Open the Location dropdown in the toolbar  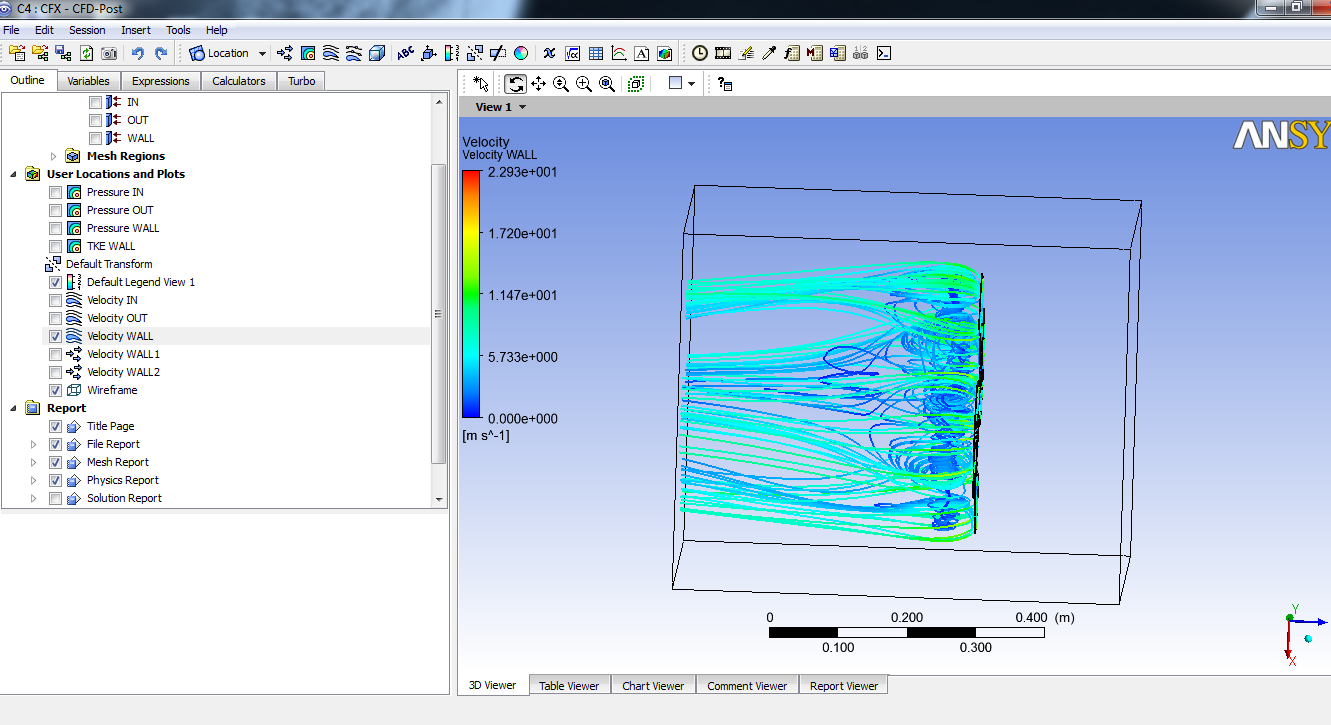[262, 54]
